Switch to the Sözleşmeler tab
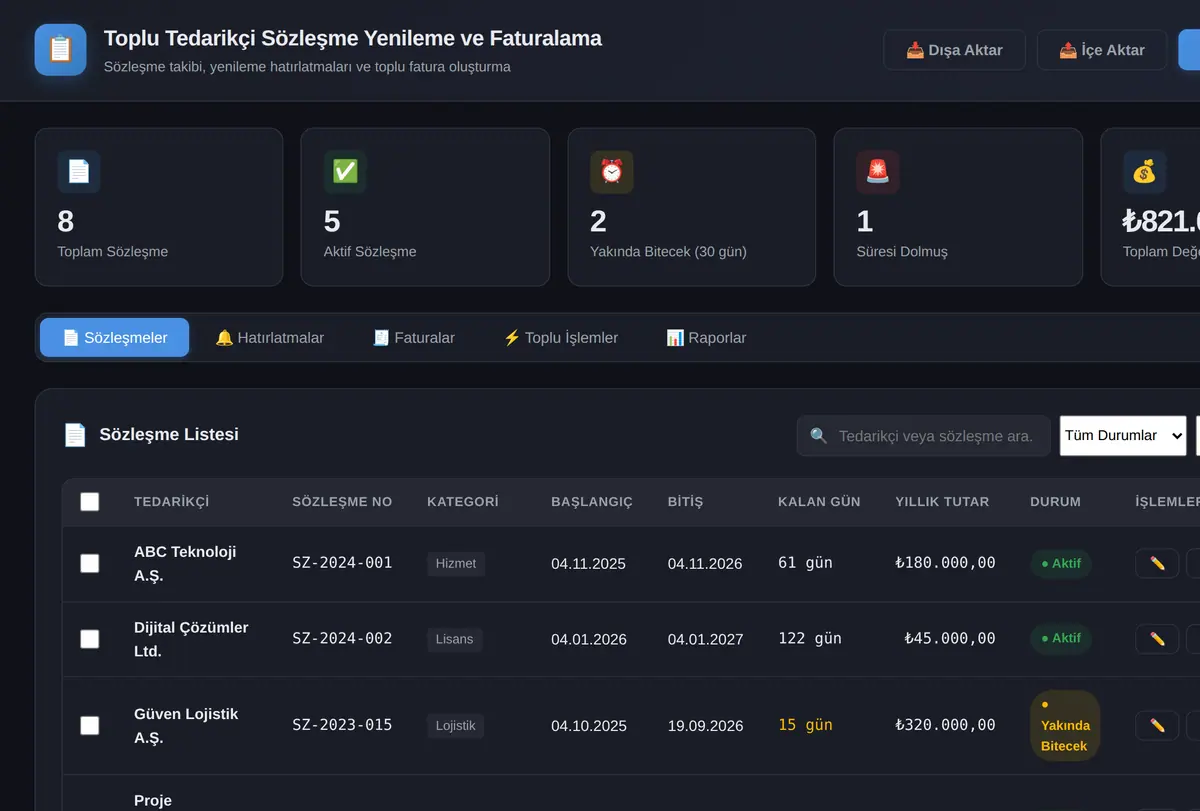 115,338
